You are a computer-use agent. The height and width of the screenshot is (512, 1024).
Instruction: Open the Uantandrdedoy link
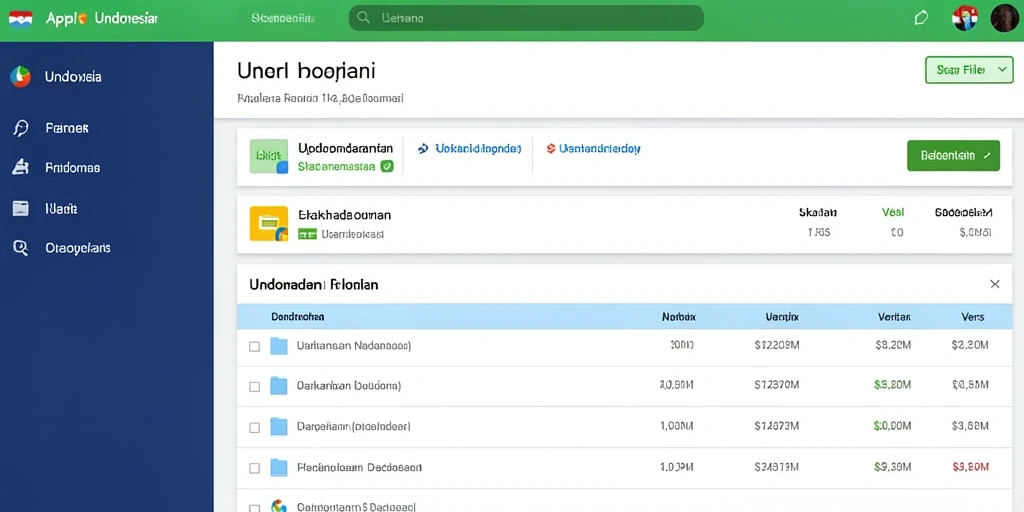pyautogui.click(x=600, y=149)
